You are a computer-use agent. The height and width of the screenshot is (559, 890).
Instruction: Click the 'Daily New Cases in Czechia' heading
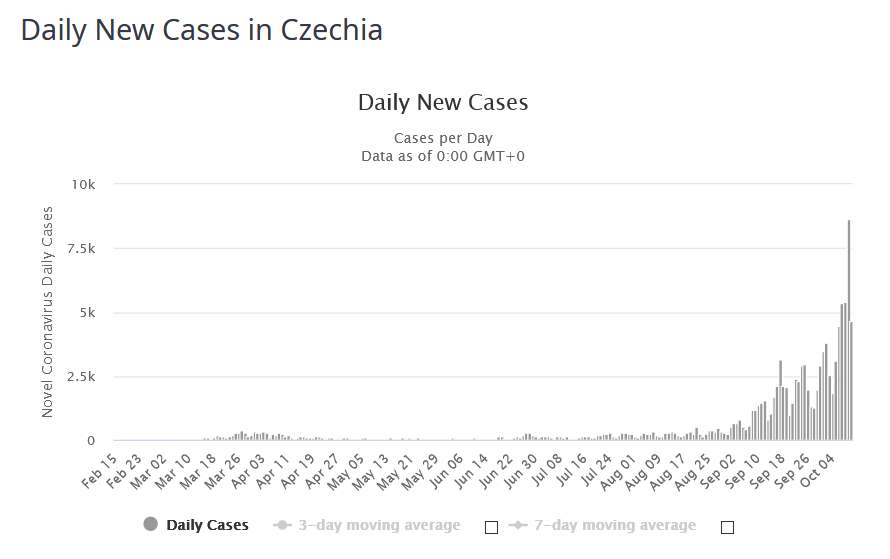202,30
